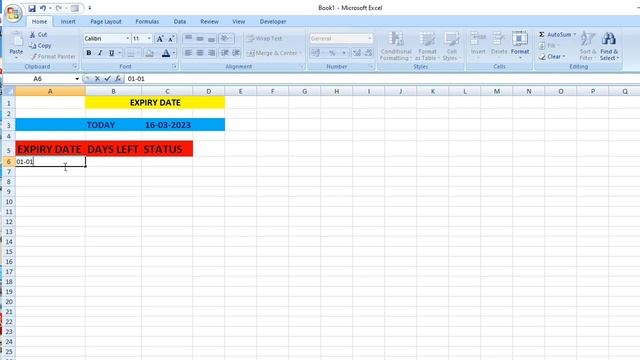Open Underline style dropdown arrow
This screenshot has height=360, width=640.
coord(119,53)
